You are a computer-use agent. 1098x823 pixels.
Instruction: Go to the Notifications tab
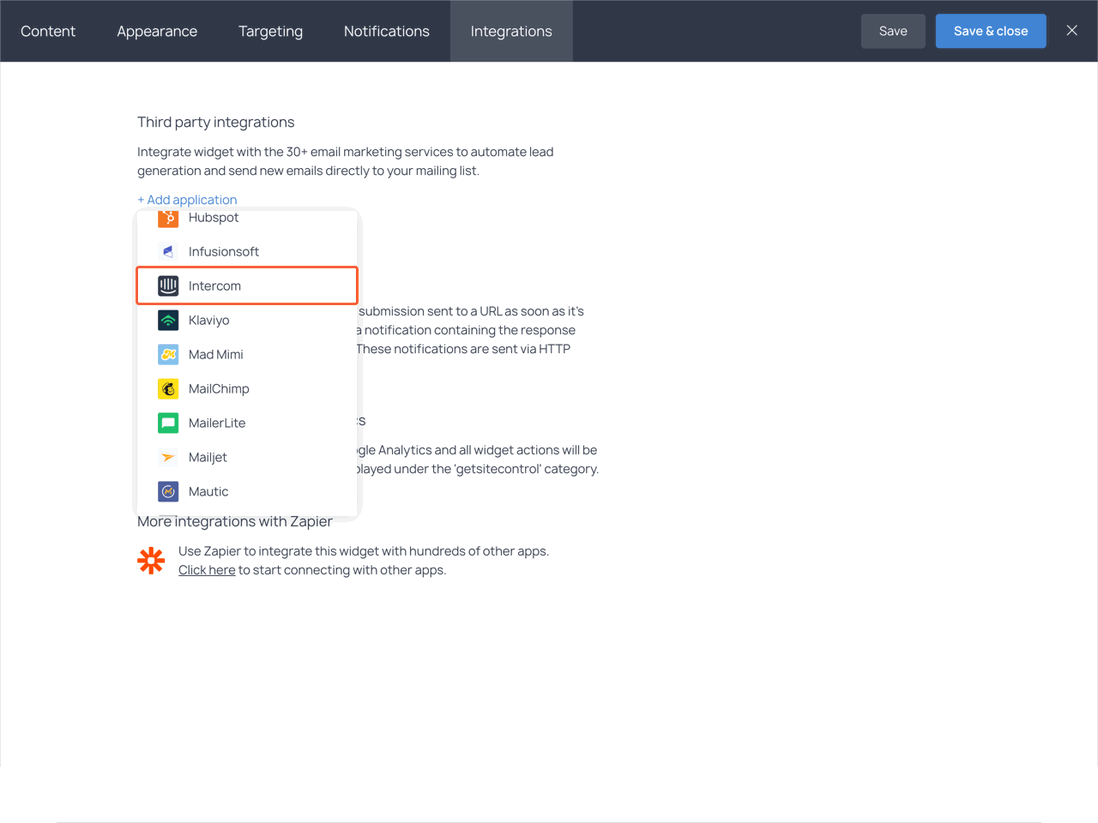pyautogui.click(x=386, y=30)
